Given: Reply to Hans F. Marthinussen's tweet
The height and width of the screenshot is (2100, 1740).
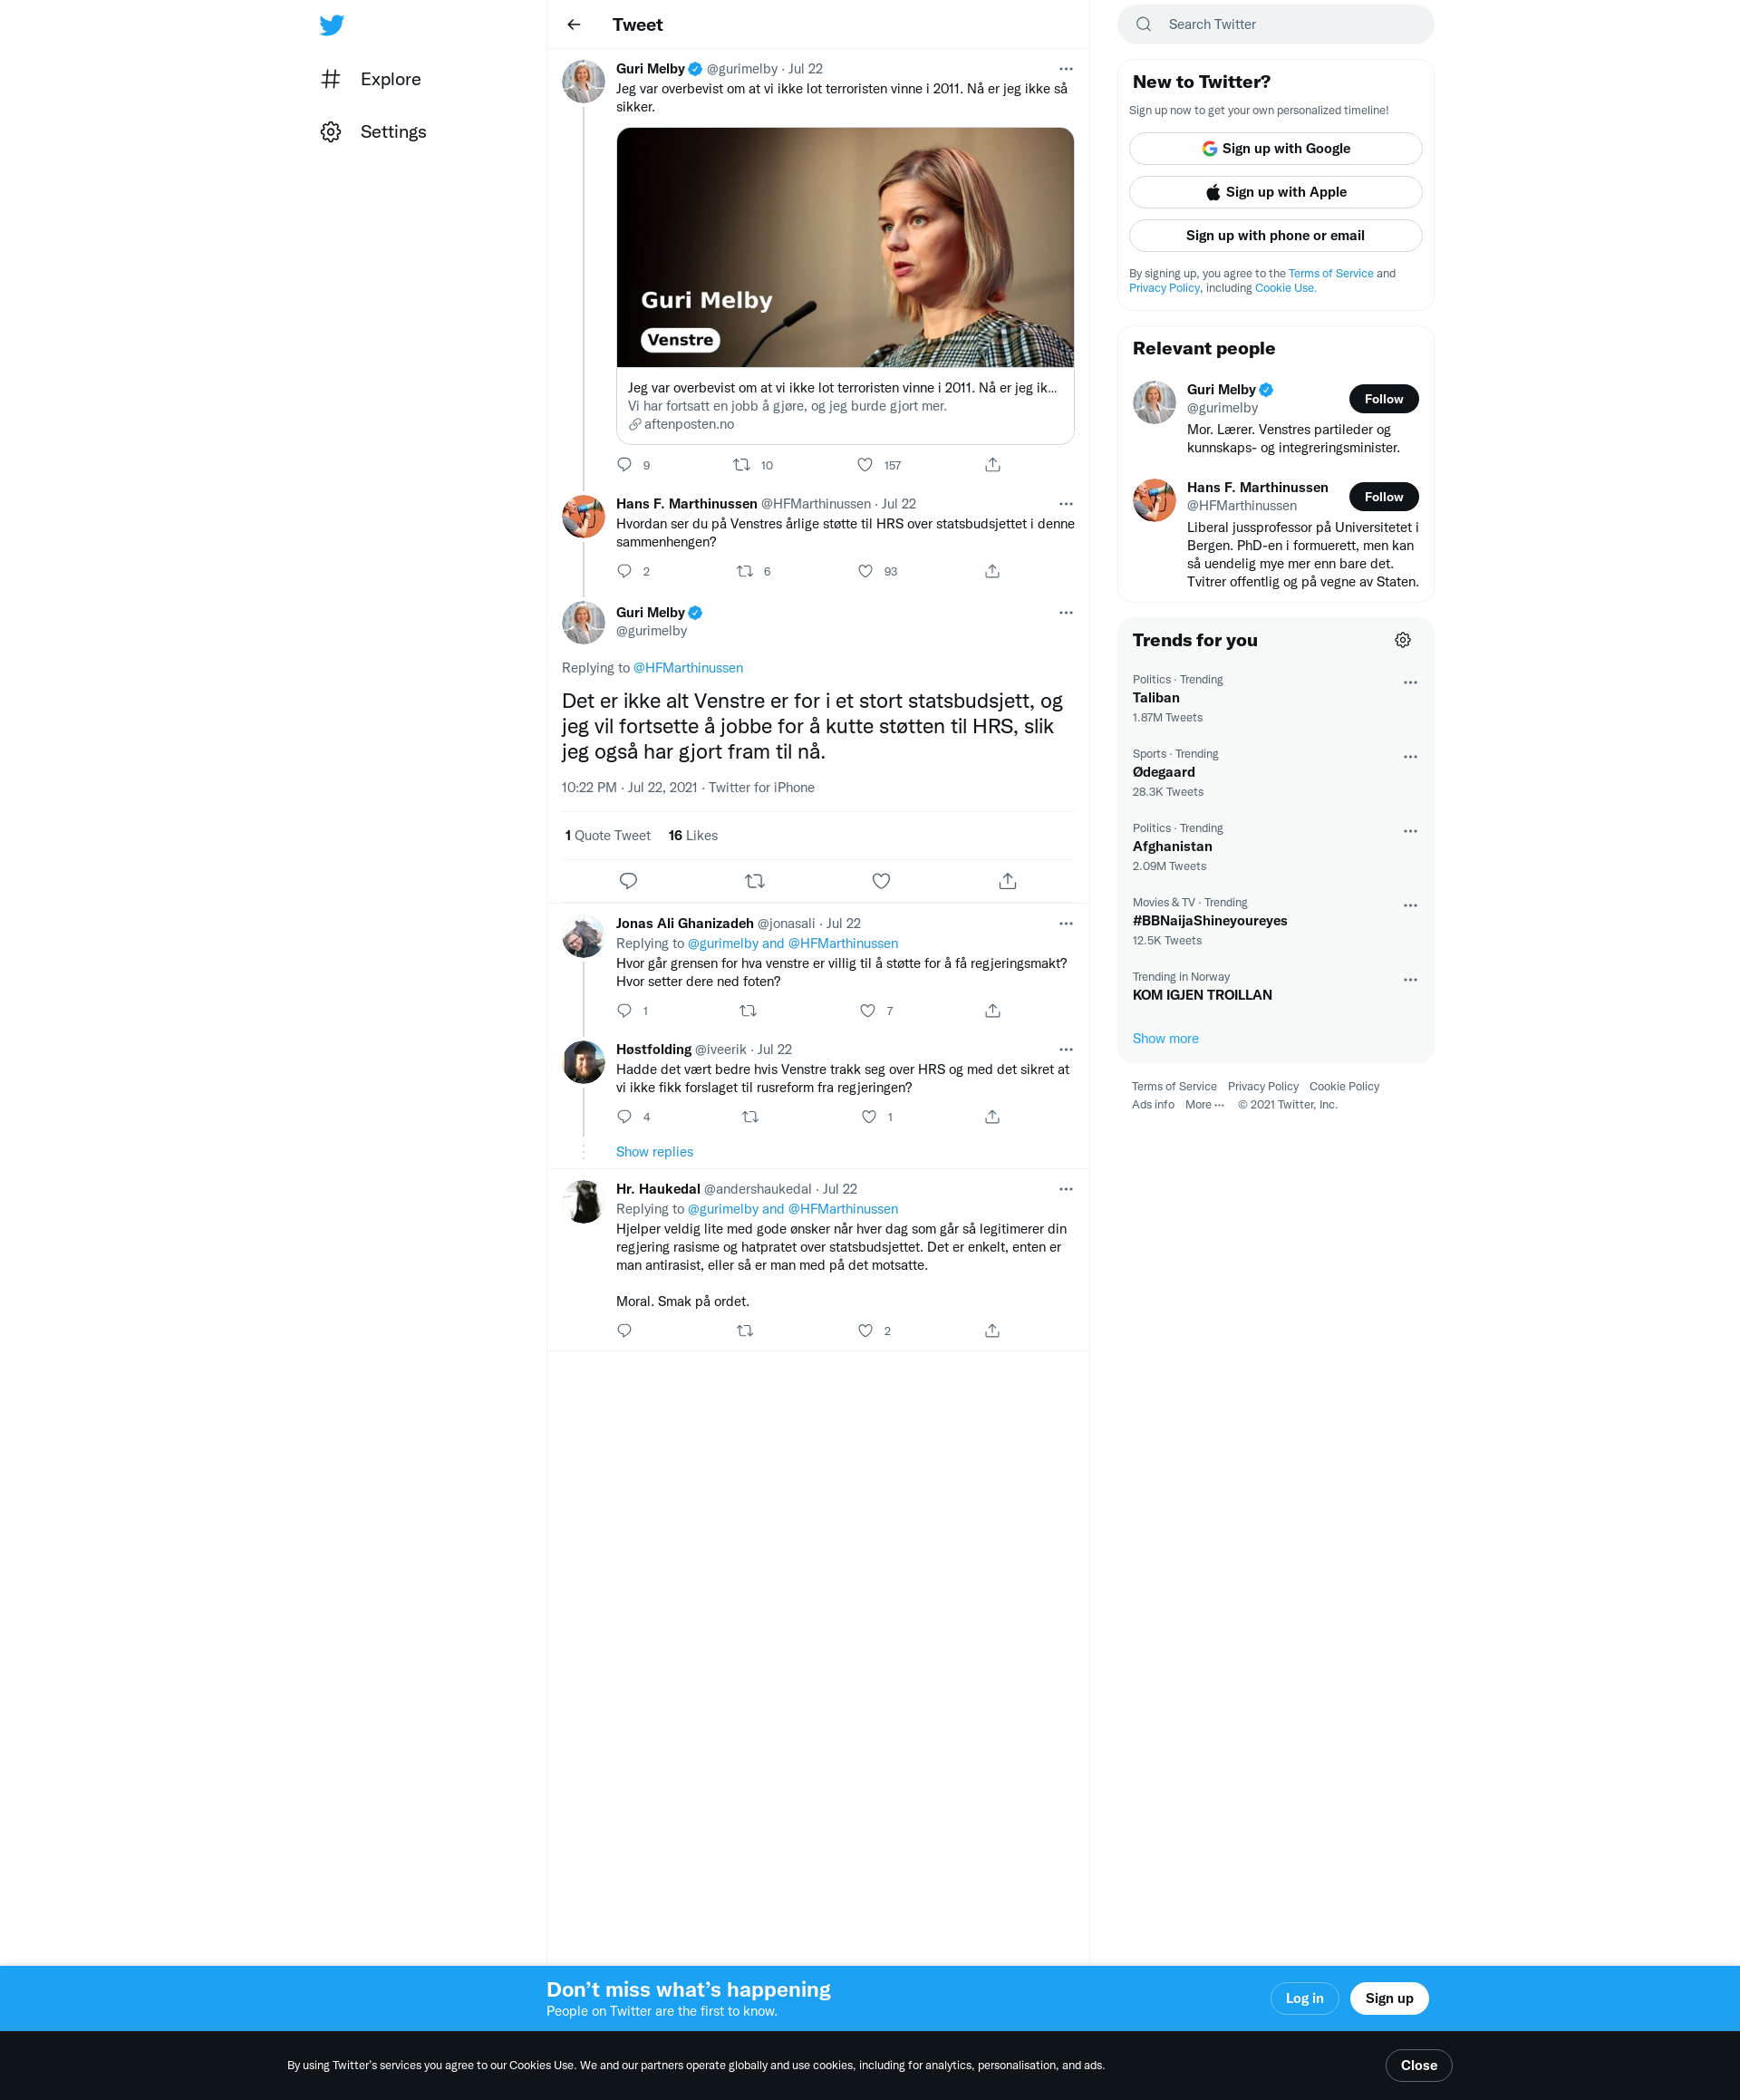Looking at the screenshot, I should [625, 571].
